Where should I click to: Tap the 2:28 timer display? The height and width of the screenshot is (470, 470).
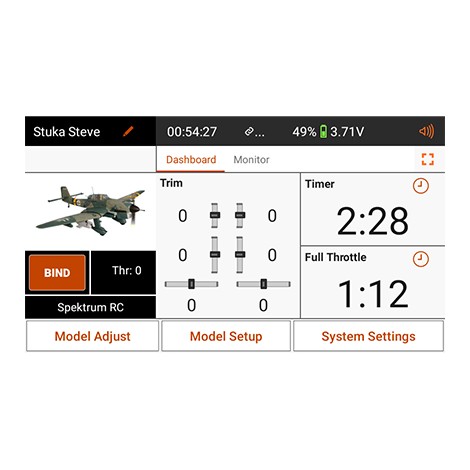pos(372,220)
